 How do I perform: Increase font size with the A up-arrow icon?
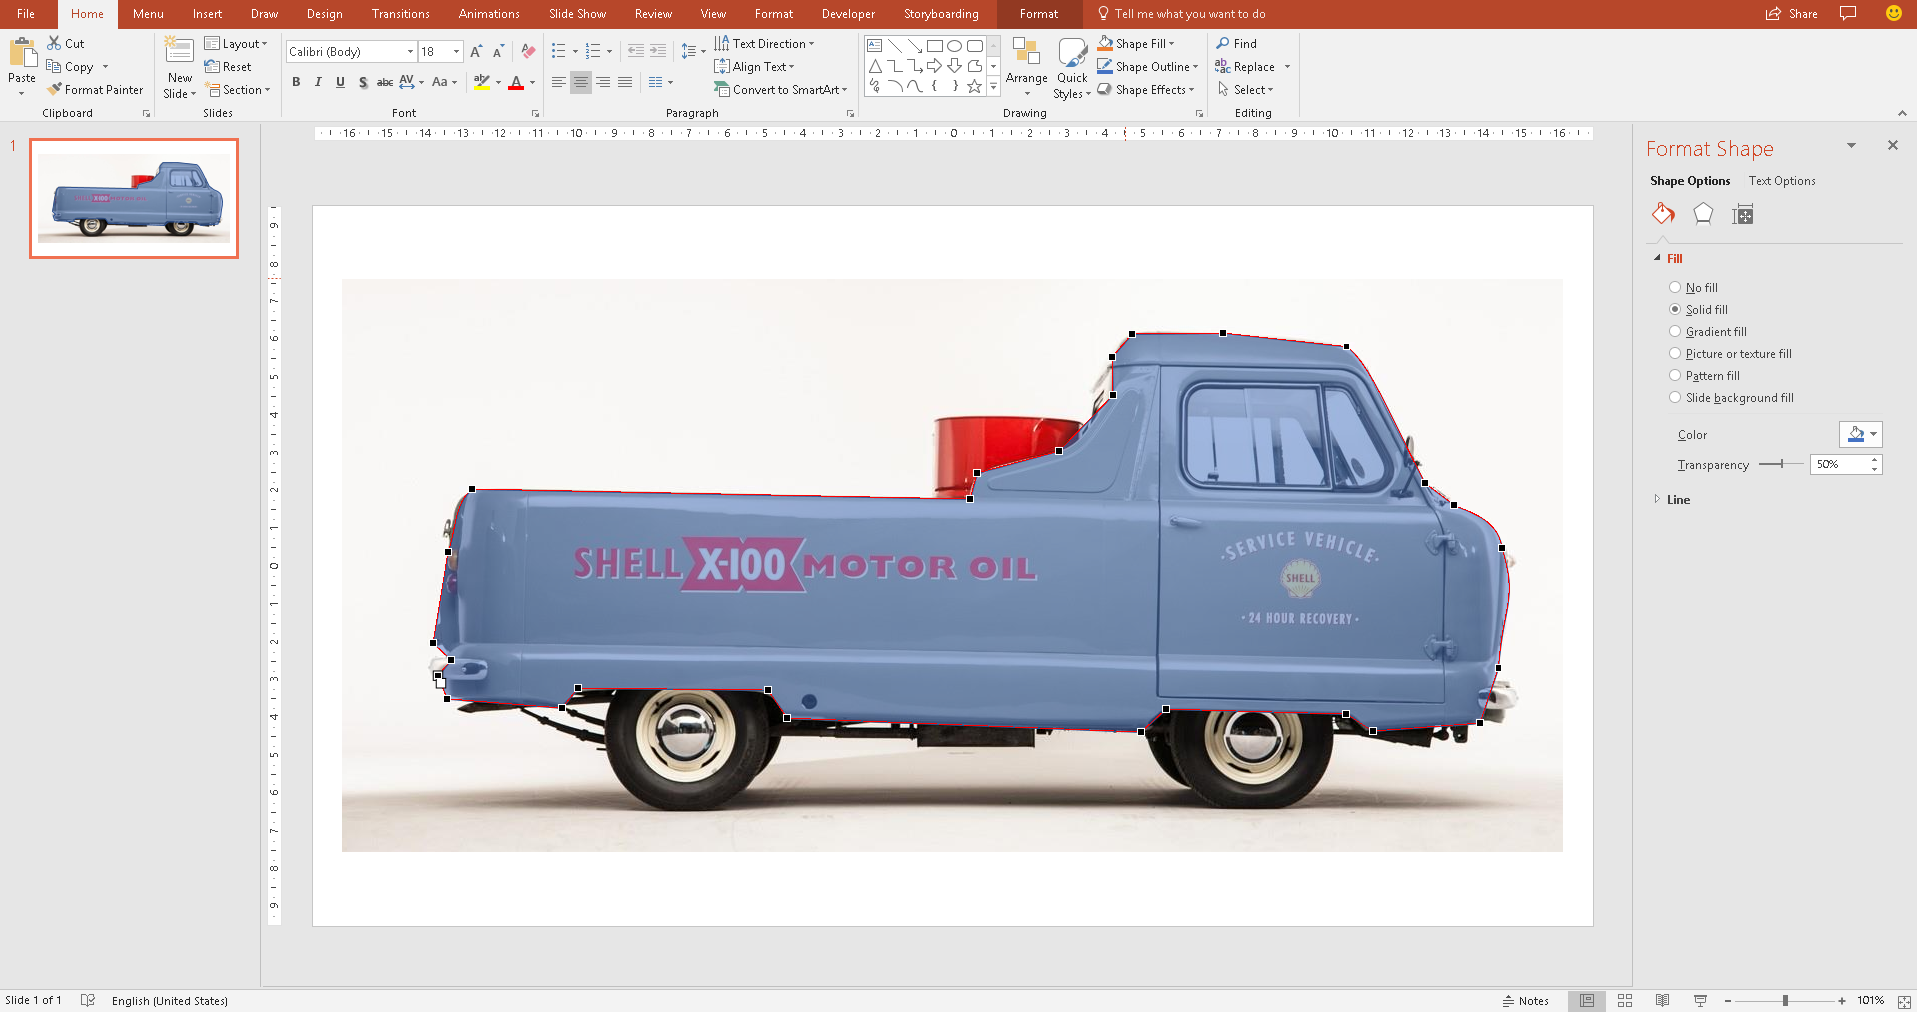tap(476, 51)
